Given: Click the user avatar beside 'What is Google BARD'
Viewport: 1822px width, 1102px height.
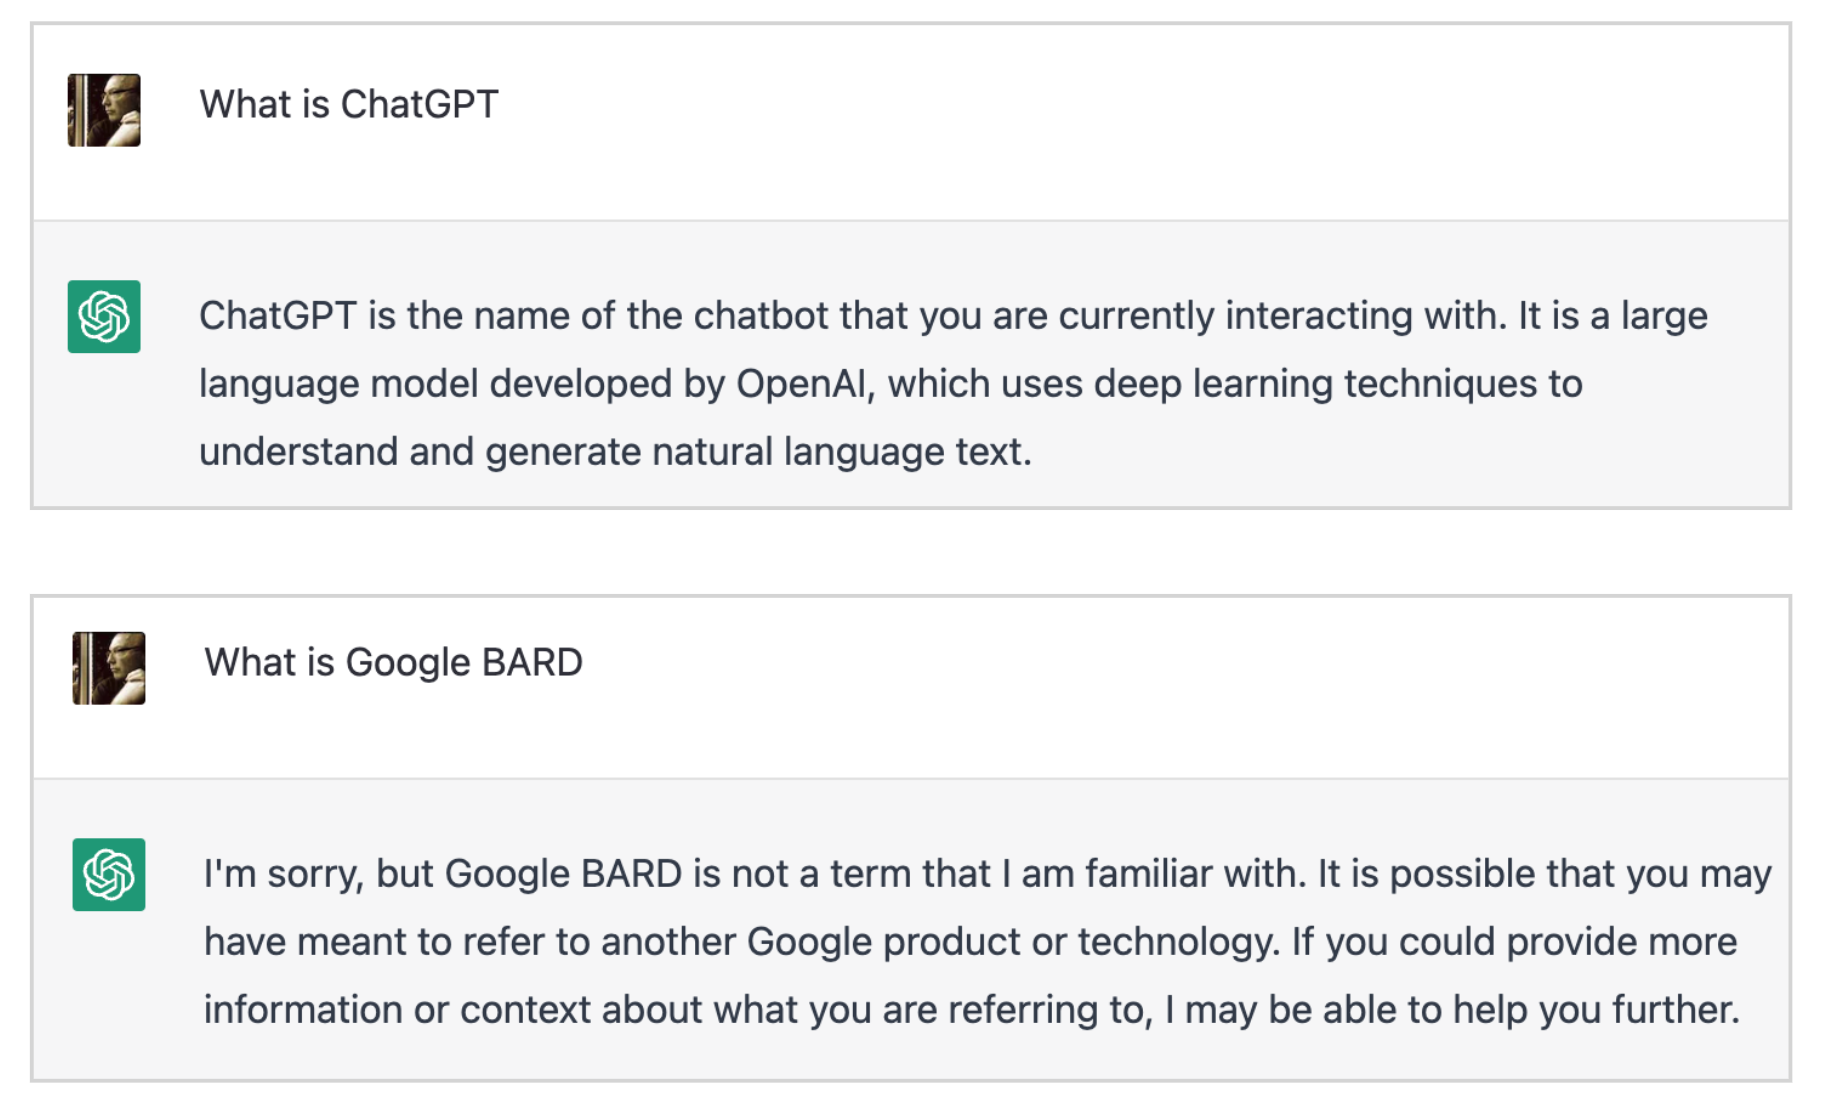Looking at the screenshot, I should click(x=109, y=668).
